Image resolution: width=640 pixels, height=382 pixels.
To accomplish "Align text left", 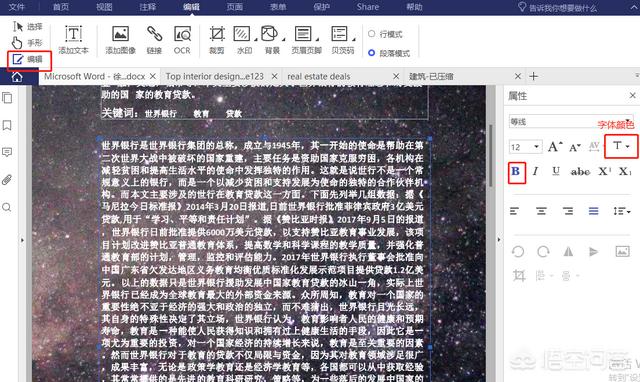I will click(x=515, y=211).
